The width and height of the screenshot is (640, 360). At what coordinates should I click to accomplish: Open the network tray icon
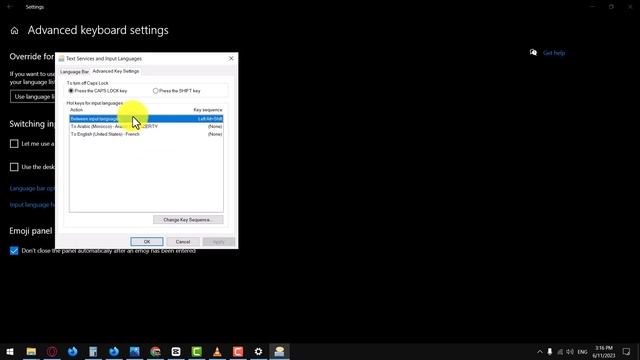point(560,352)
